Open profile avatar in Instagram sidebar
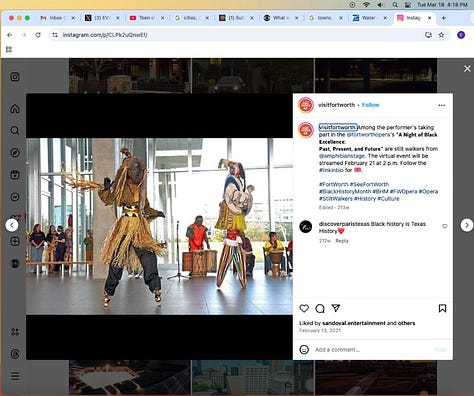 click(x=15, y=264)
